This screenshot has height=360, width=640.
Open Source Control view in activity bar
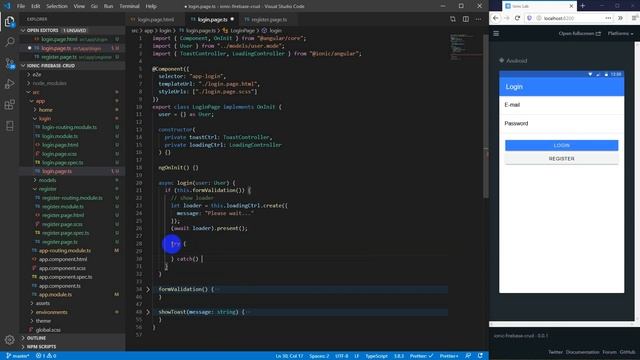pos(9,63)
